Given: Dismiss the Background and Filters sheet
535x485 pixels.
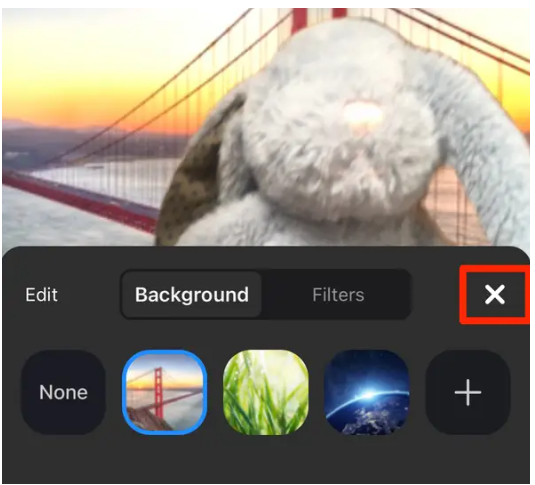Looking at the screenshot, I should click(x=495, y=294).
